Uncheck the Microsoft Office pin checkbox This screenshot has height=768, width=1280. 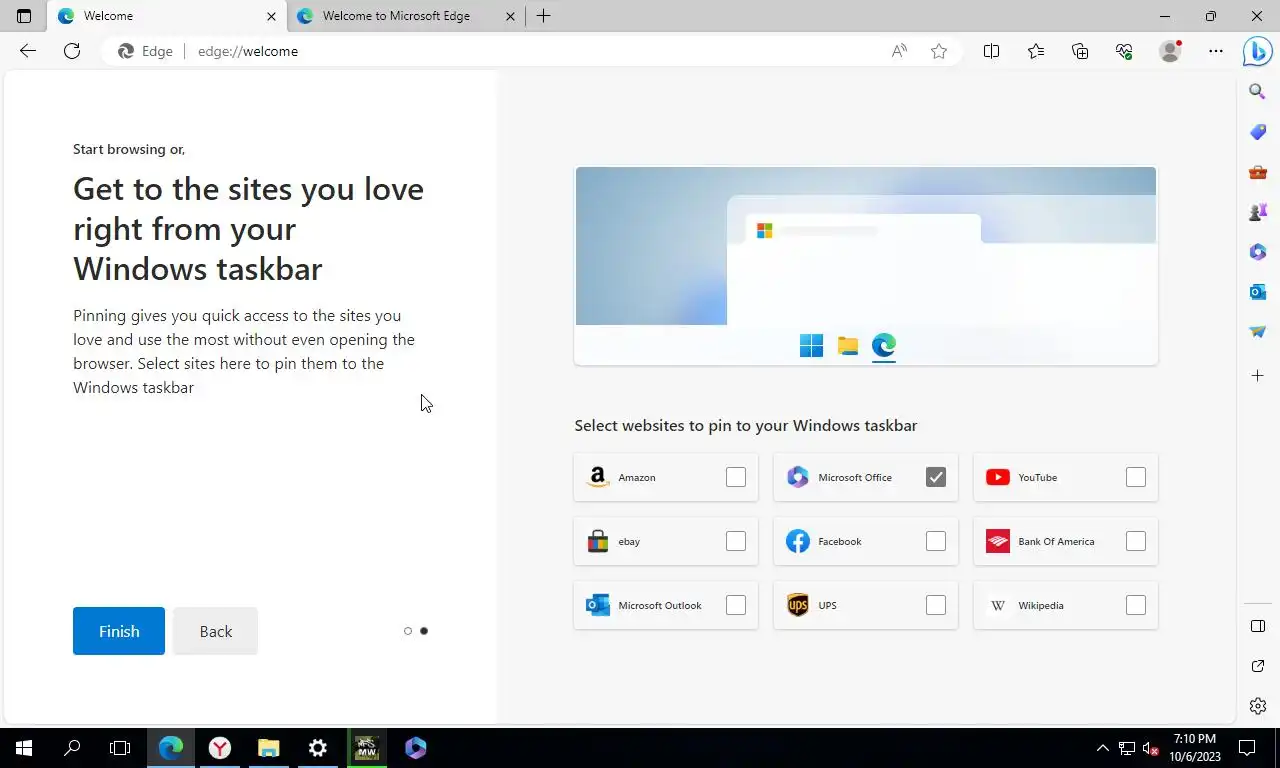click(936, 477)
